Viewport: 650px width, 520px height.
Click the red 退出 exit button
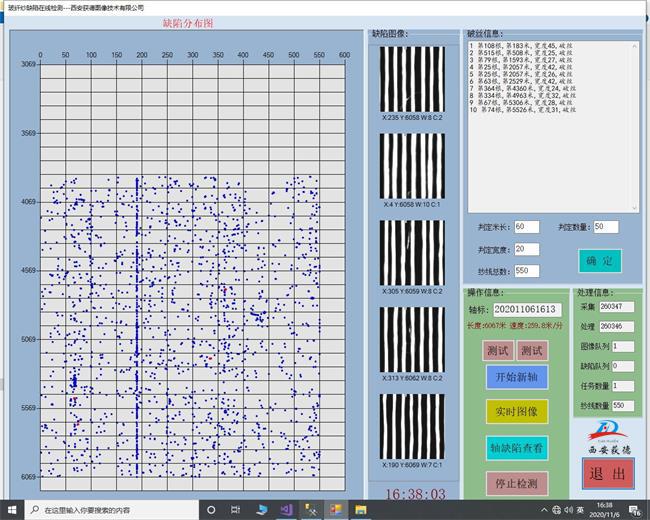tap(609, 474)
